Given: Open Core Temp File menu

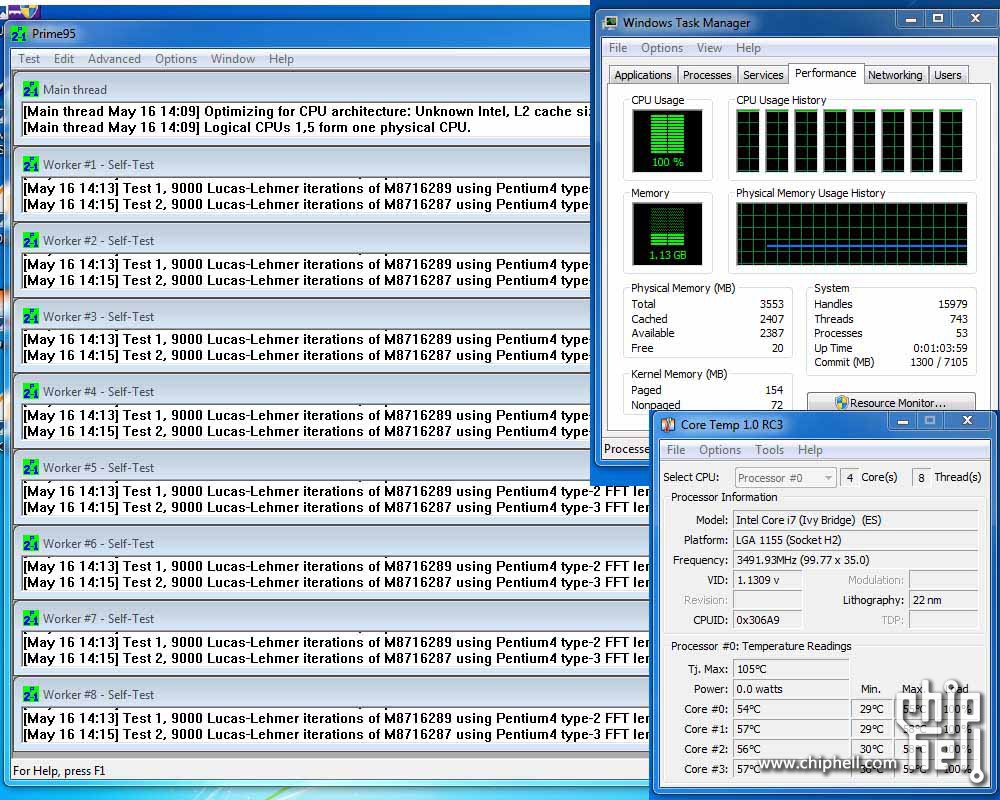Looking at the screenshot, I should point(675,450).
